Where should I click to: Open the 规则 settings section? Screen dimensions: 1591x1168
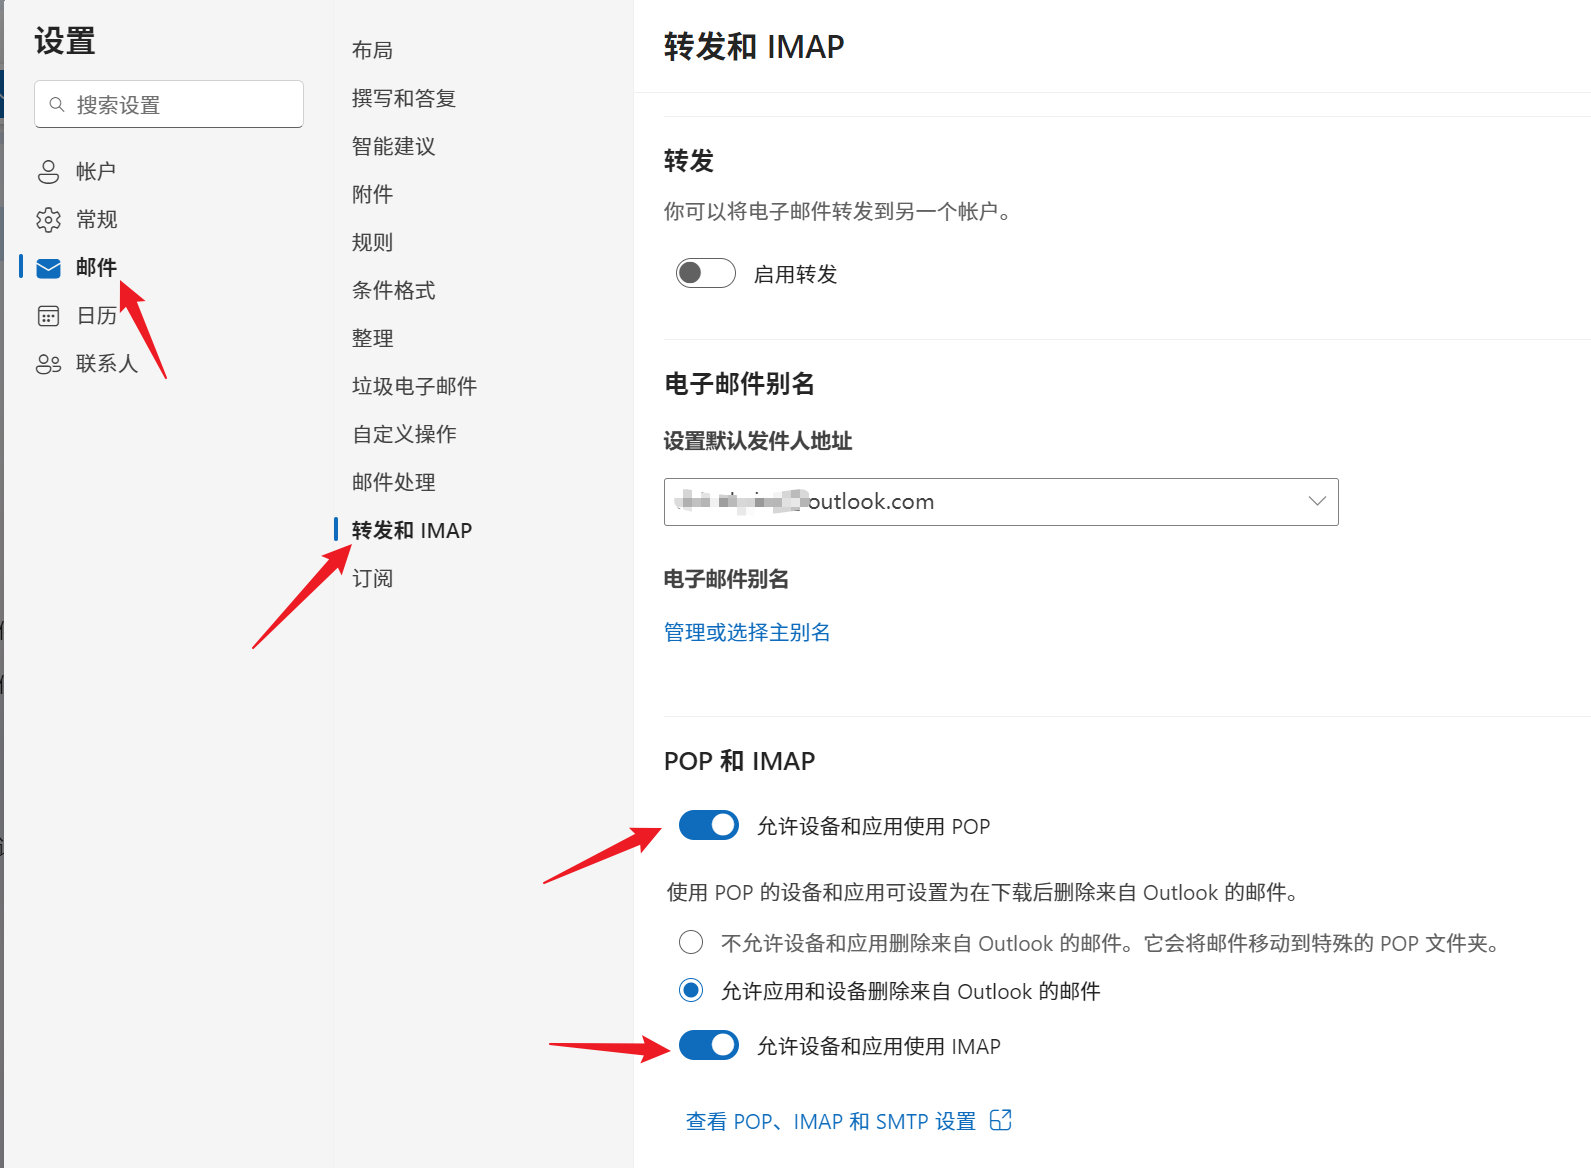click(372, 242)
